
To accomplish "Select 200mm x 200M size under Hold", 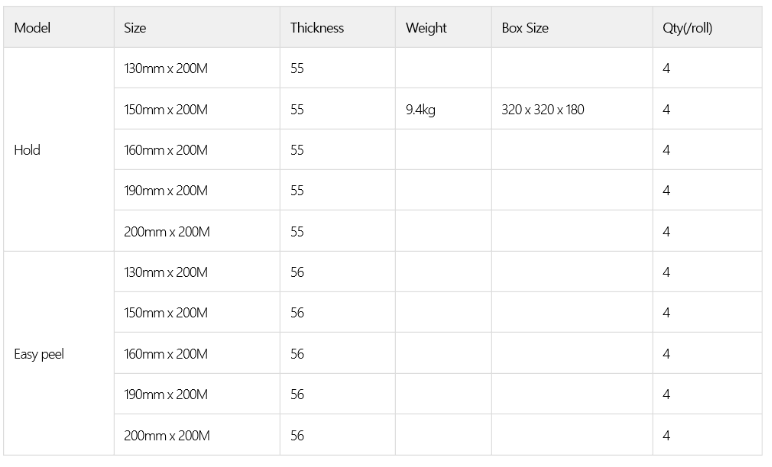I will click(x=166, y=232).
